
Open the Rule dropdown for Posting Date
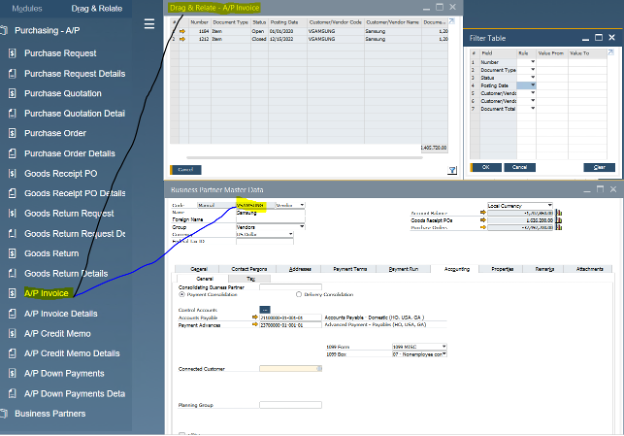tap(532, 85)
